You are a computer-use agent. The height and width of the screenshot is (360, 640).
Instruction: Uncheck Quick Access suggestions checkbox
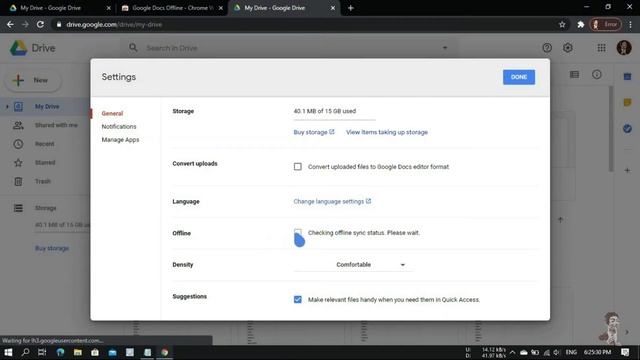click(298, 300)
